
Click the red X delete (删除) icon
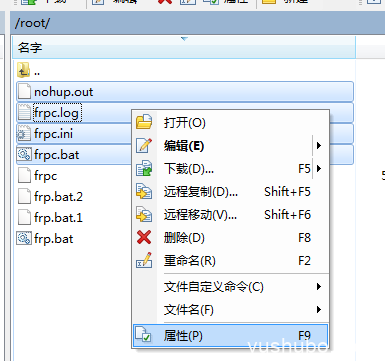coord(144,237)
